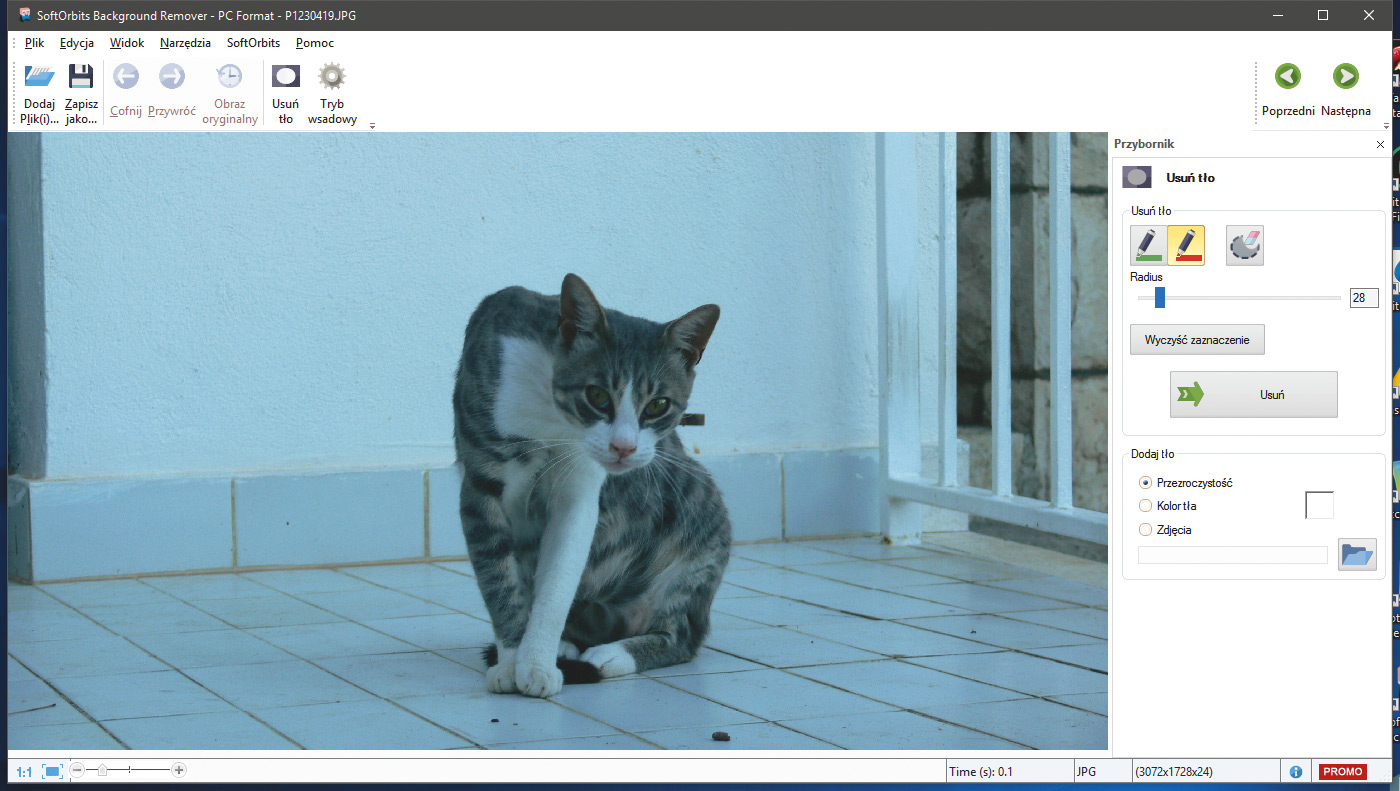Screen dimensions: 1400x791
Task: Select the Usuń tło toolbar tool
Action: coord(286,77)
